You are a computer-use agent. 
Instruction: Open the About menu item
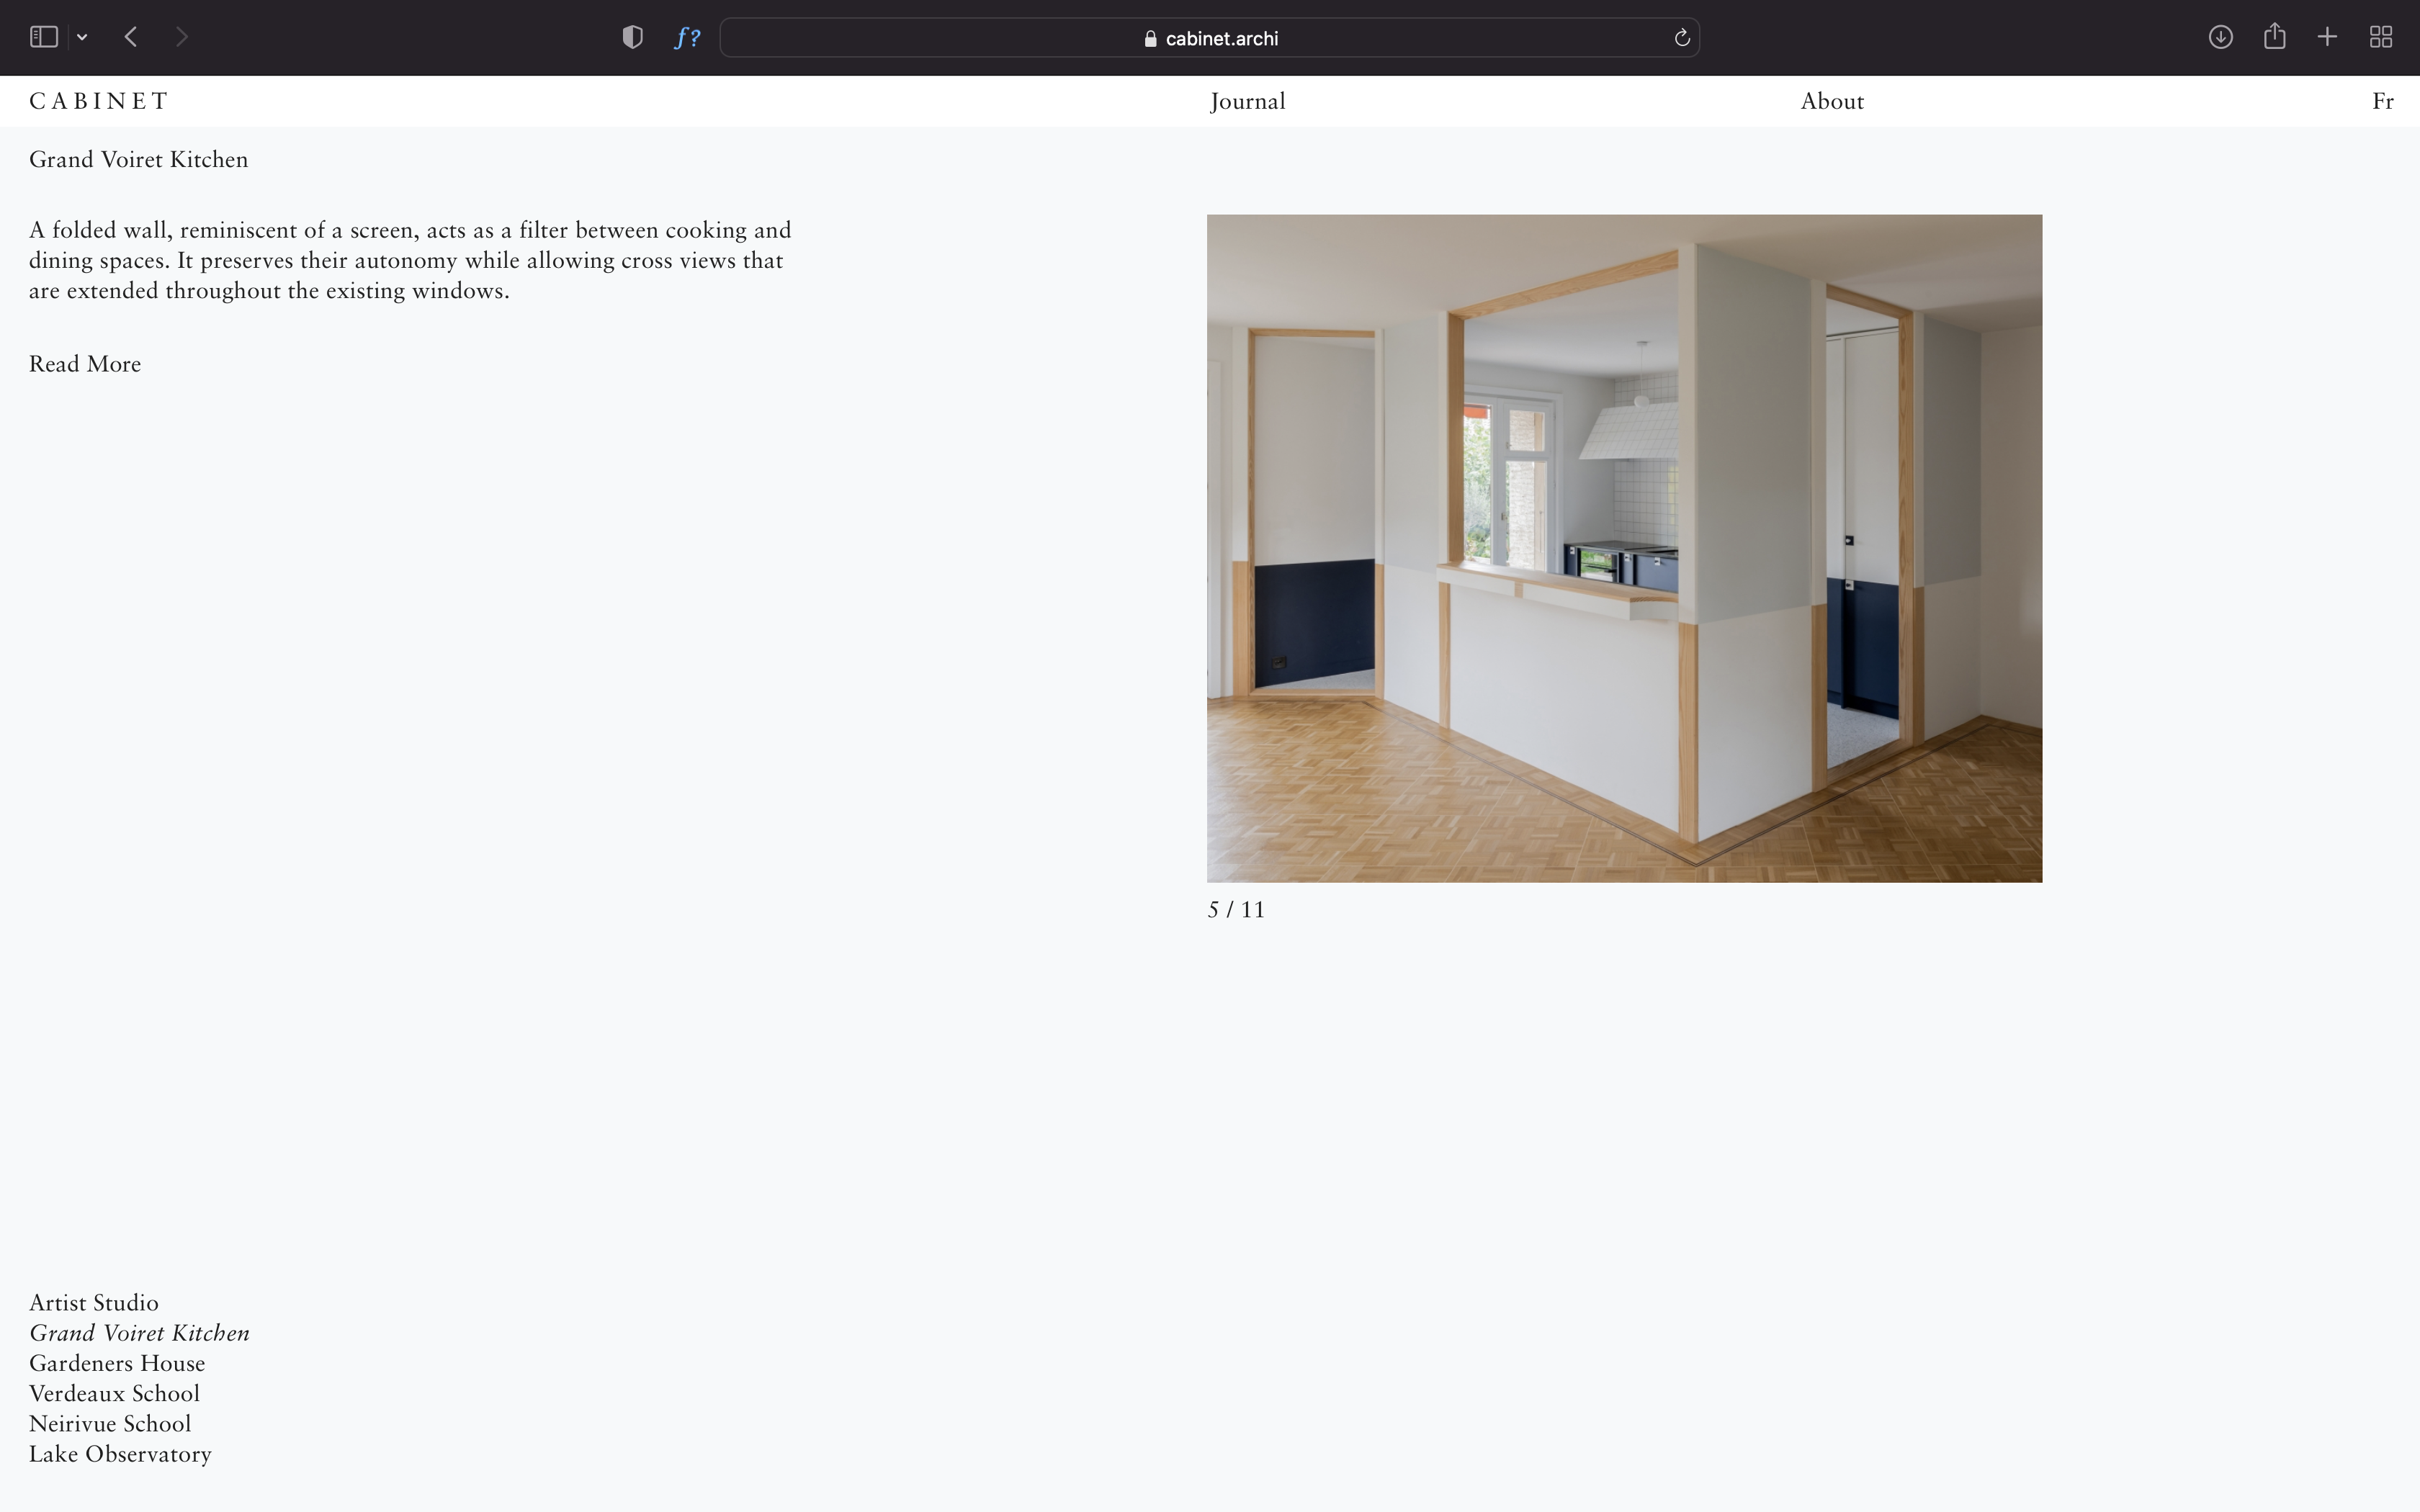pyautogui.click(x=1831, y=102)
